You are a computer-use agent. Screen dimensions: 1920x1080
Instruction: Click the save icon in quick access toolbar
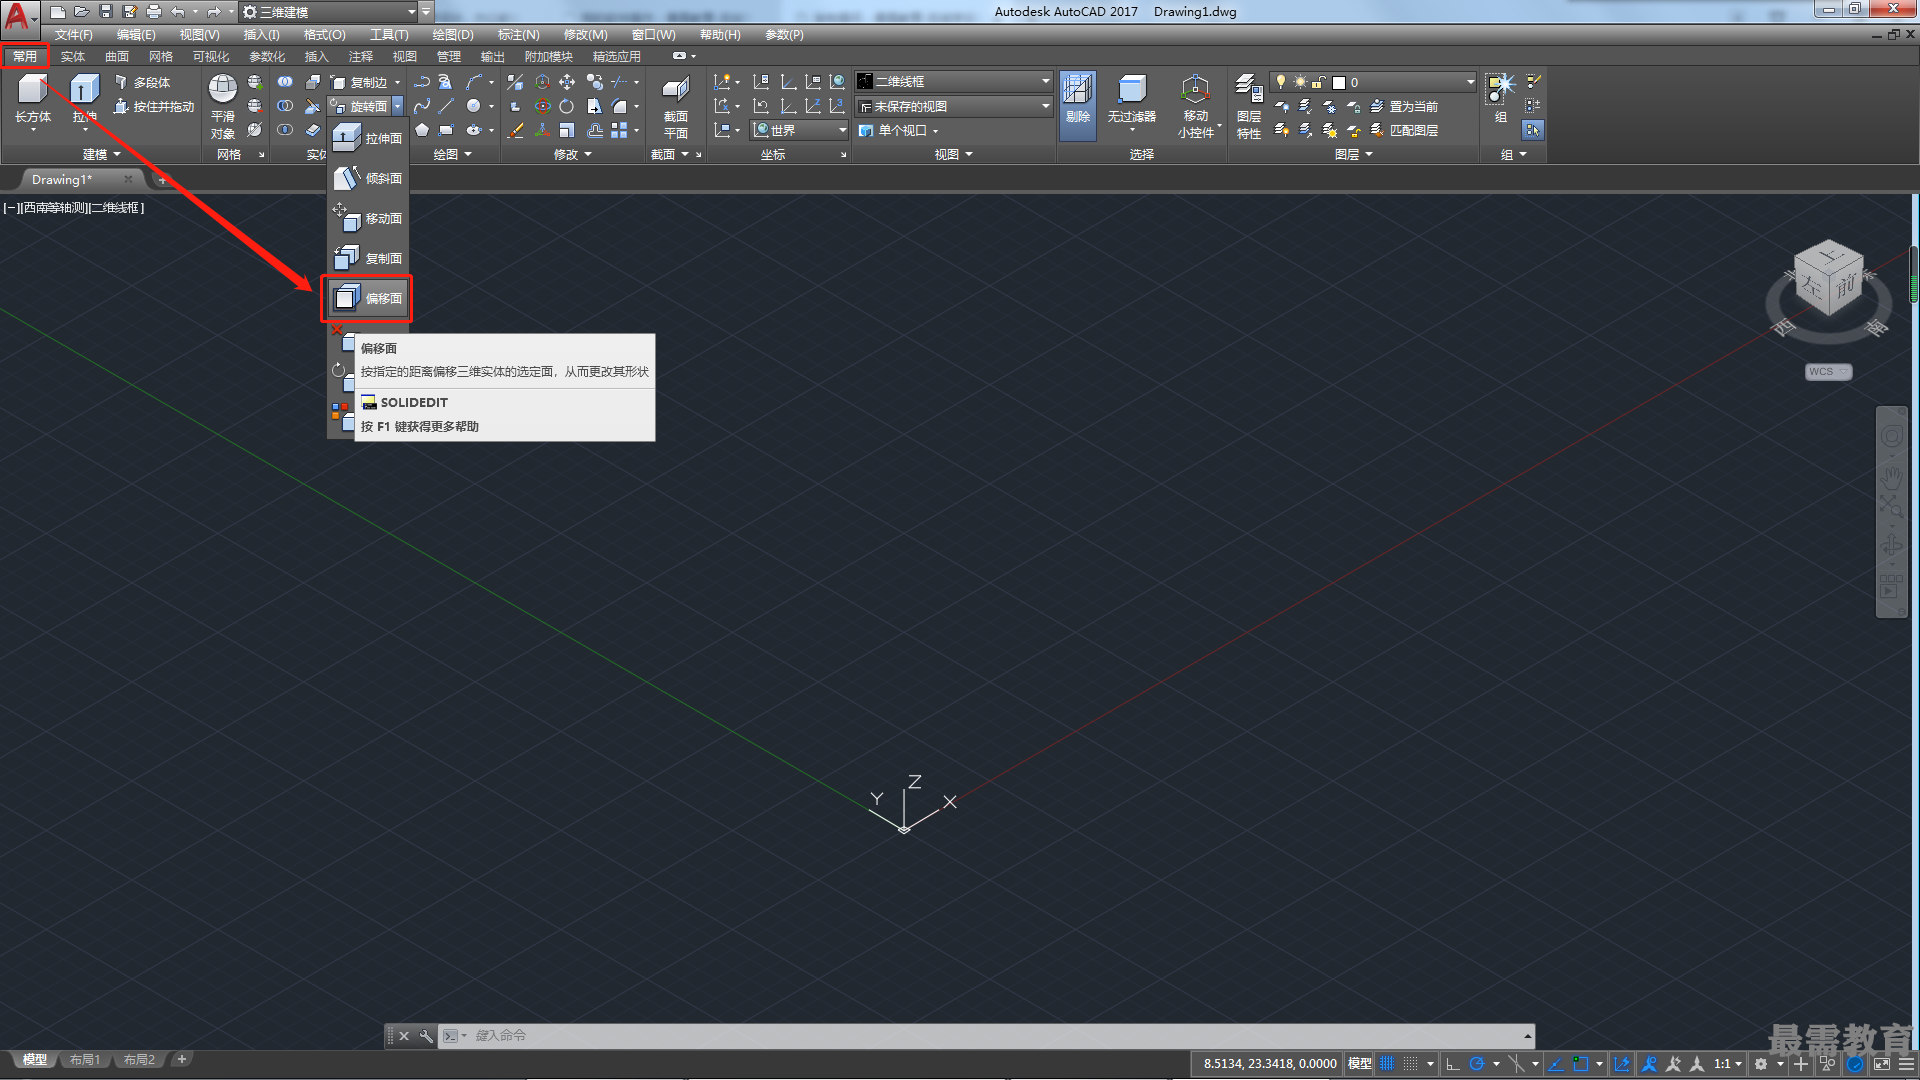pyautogui.click(x=106, y=12)
